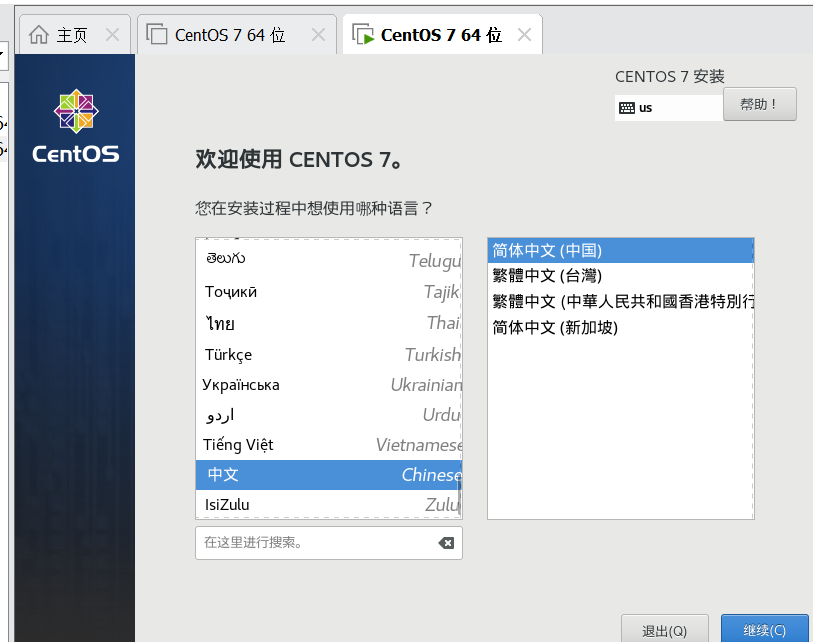813x642 pixels.
Task: Click the keyboard layout icon next to us
Action: (x=627, y=108)
